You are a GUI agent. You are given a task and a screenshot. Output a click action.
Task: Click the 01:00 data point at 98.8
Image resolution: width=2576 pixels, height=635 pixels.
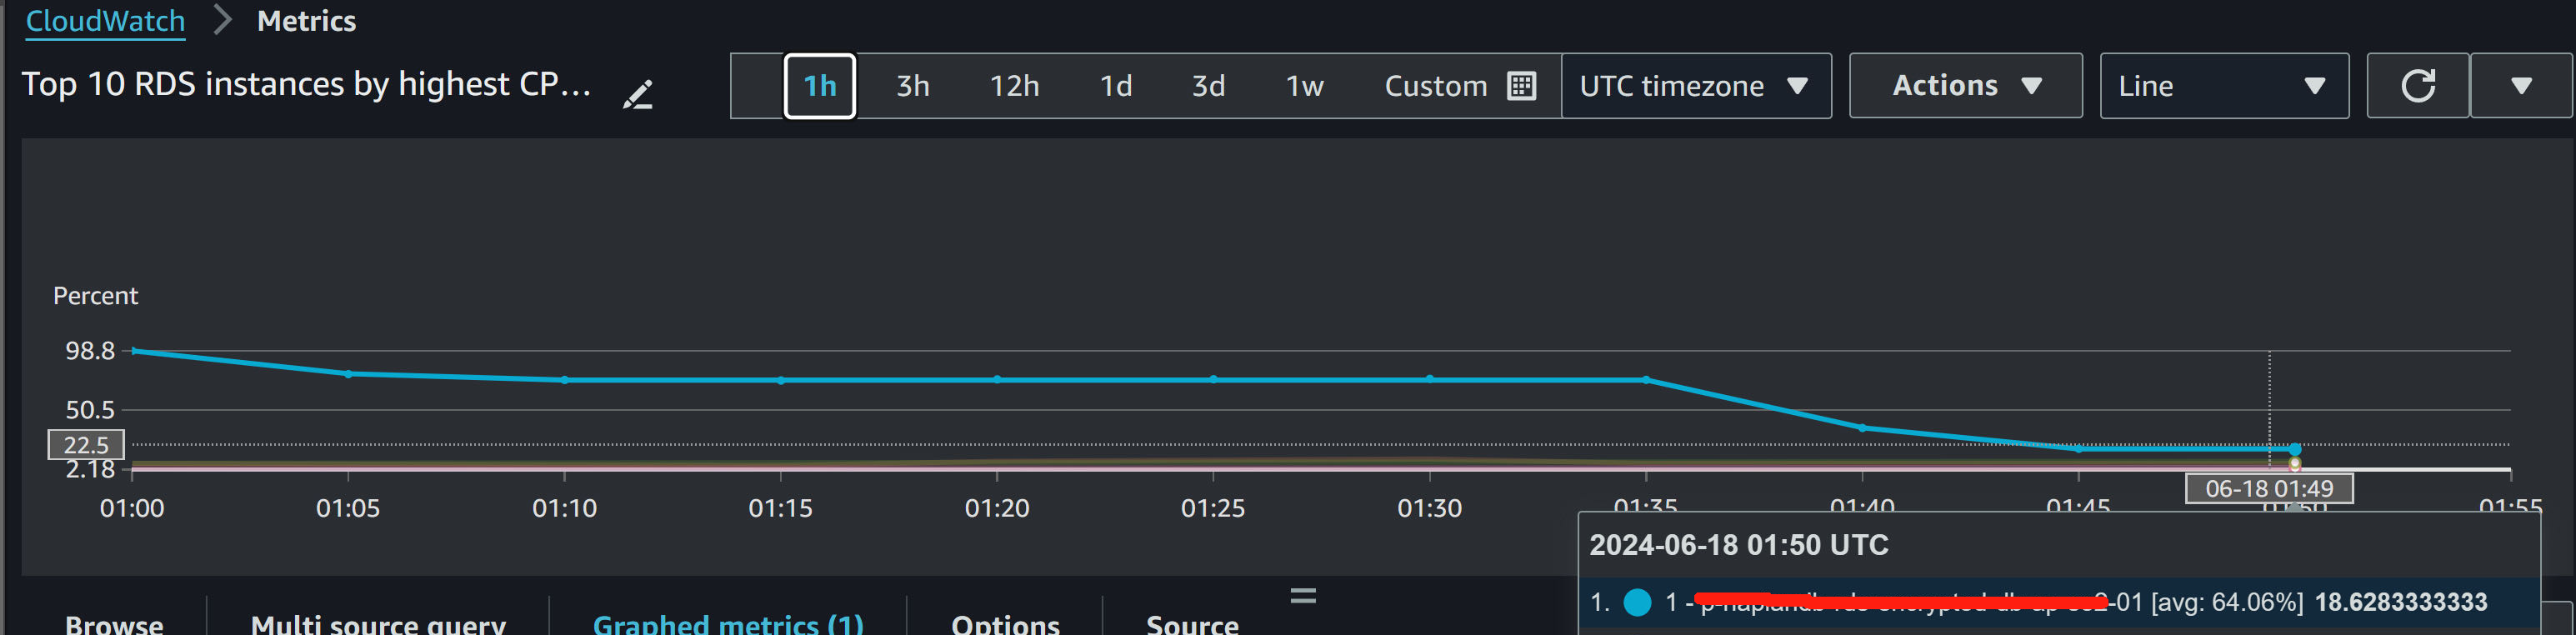[x=133, y=351]
